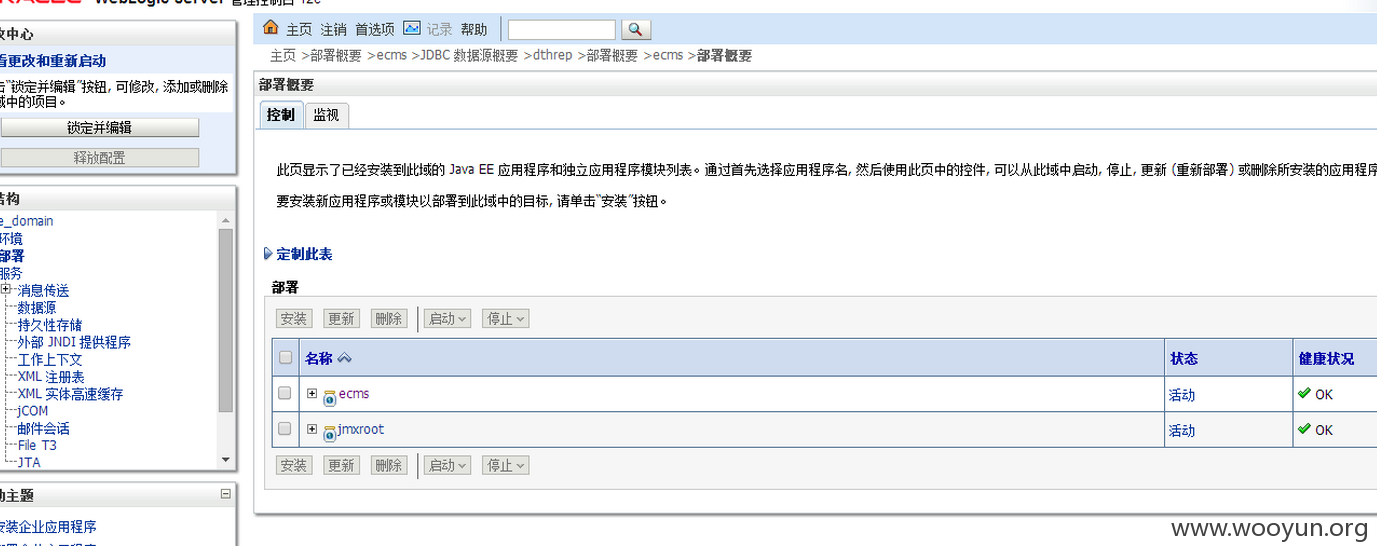Select 部署 in the domain tree

pos(11,256)
